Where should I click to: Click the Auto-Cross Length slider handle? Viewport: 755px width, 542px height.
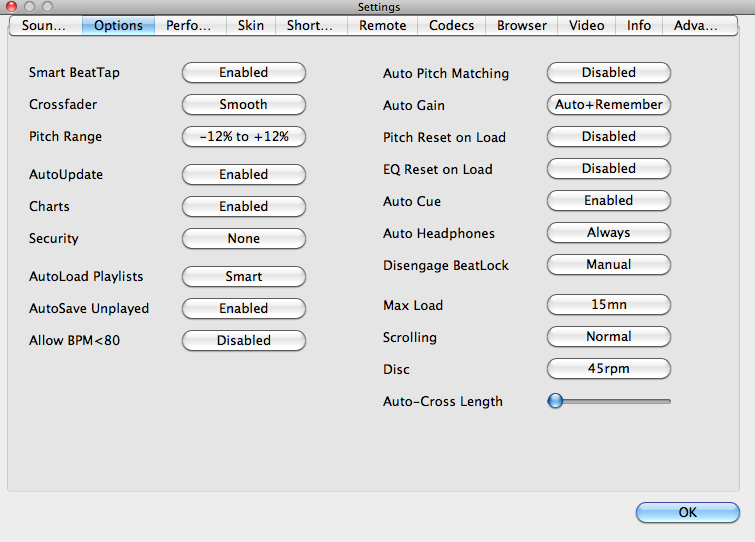tap(555, 400)
